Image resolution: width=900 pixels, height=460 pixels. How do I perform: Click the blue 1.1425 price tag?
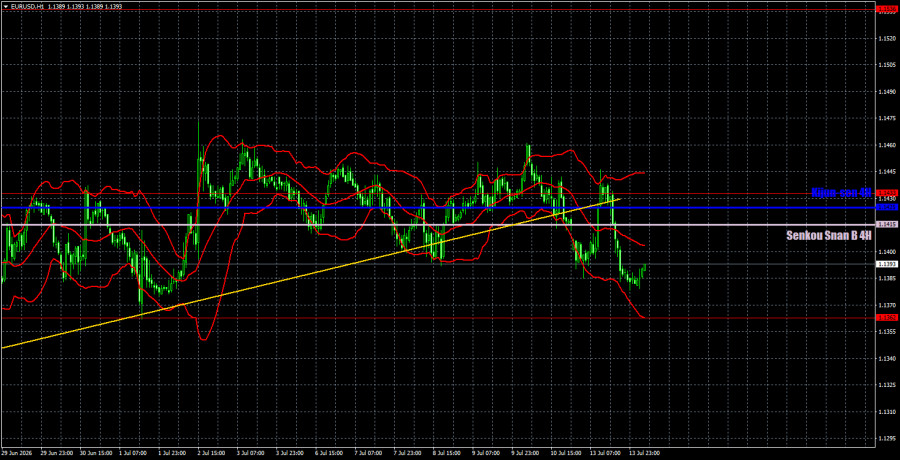(887, 207)
